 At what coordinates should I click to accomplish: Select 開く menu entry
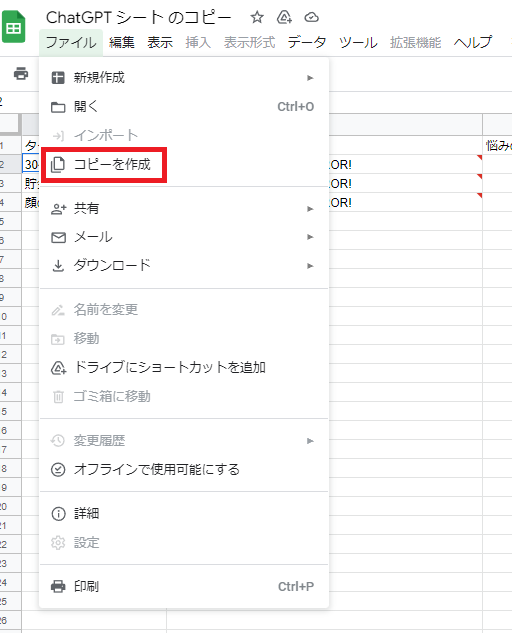tap(184, 107)
